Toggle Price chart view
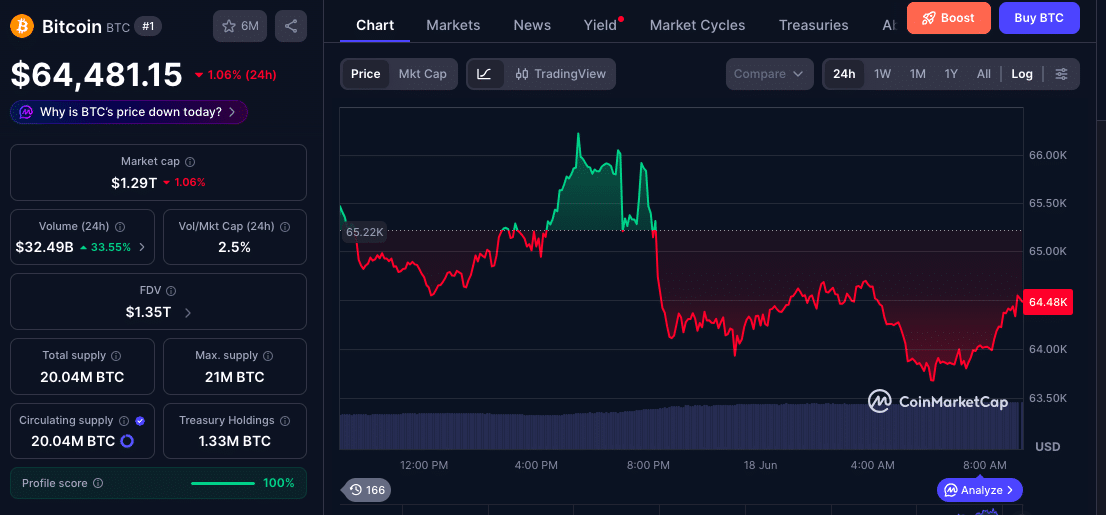The height and width of the screenshot is (515, 1106). (x=365, y=74)
